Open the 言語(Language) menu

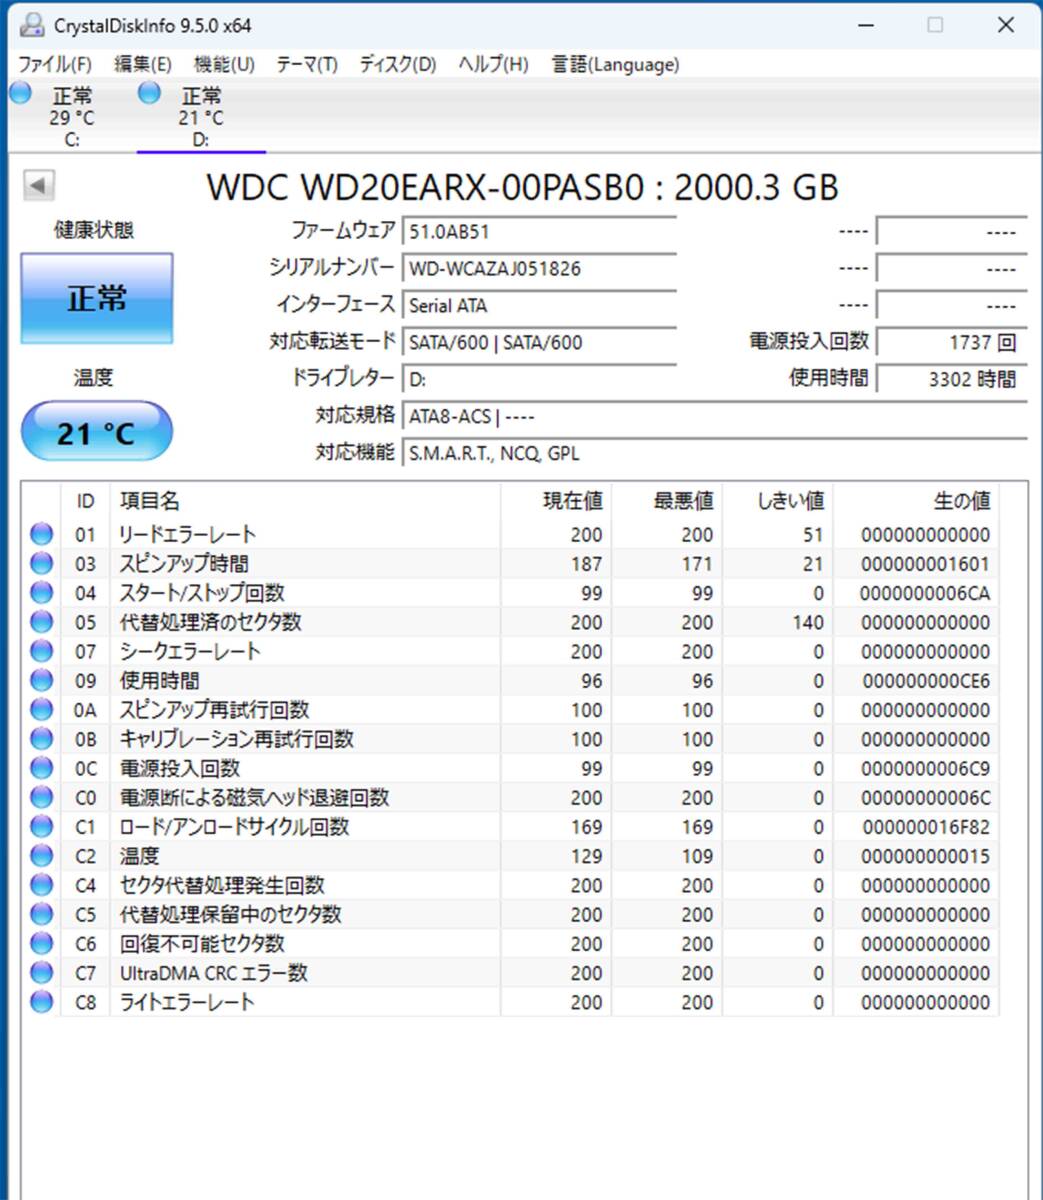click(x=615, y=64)
